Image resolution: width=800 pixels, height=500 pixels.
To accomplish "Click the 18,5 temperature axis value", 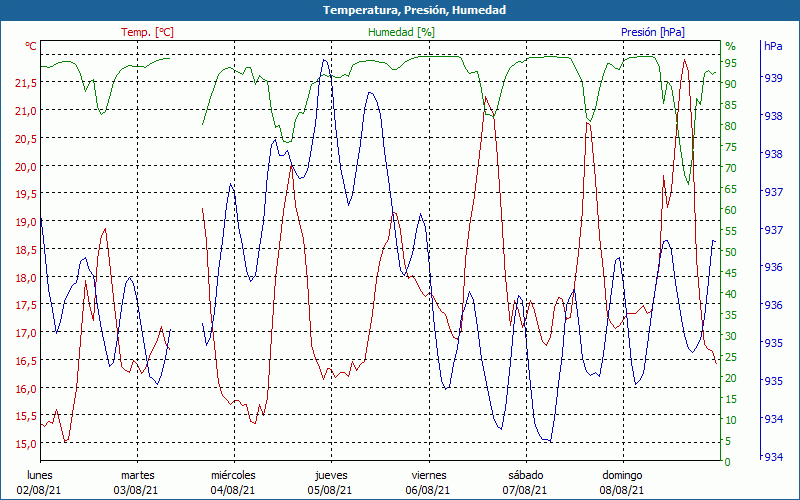I will tap(26, 249).
